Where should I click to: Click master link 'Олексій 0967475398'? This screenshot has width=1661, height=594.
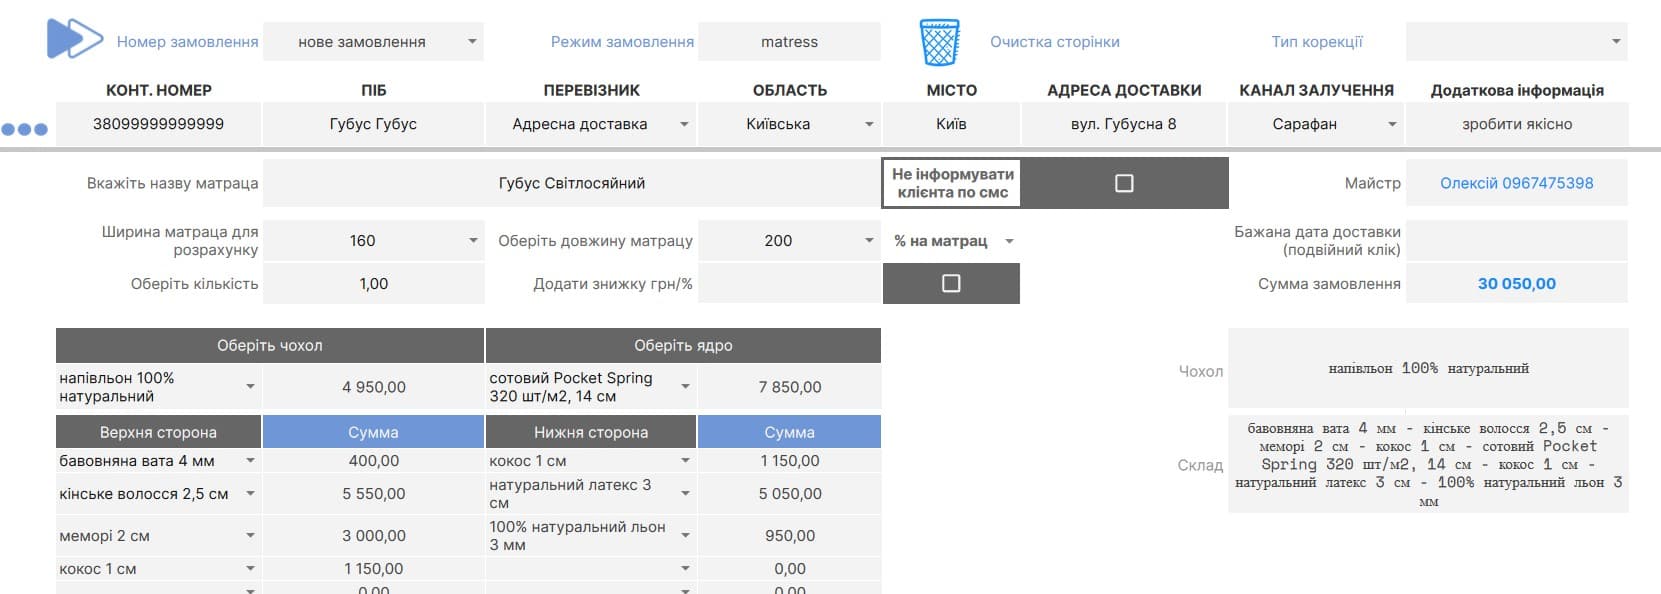coord(1516,183)
